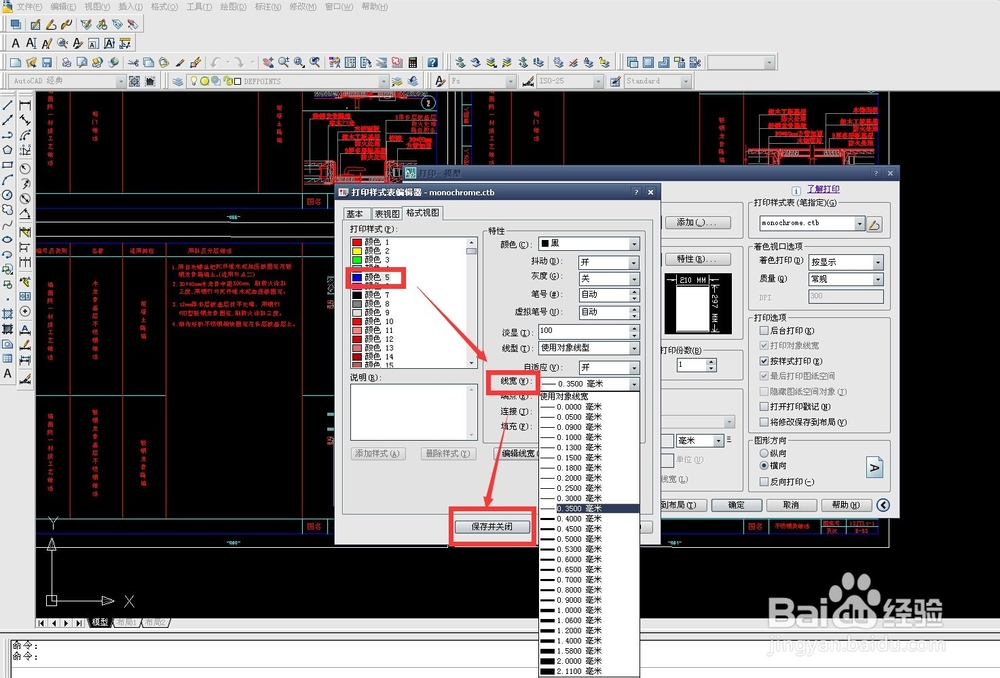Click the Pan realtime hand icon
The image size is (1000, 678).
click(268, 62)
